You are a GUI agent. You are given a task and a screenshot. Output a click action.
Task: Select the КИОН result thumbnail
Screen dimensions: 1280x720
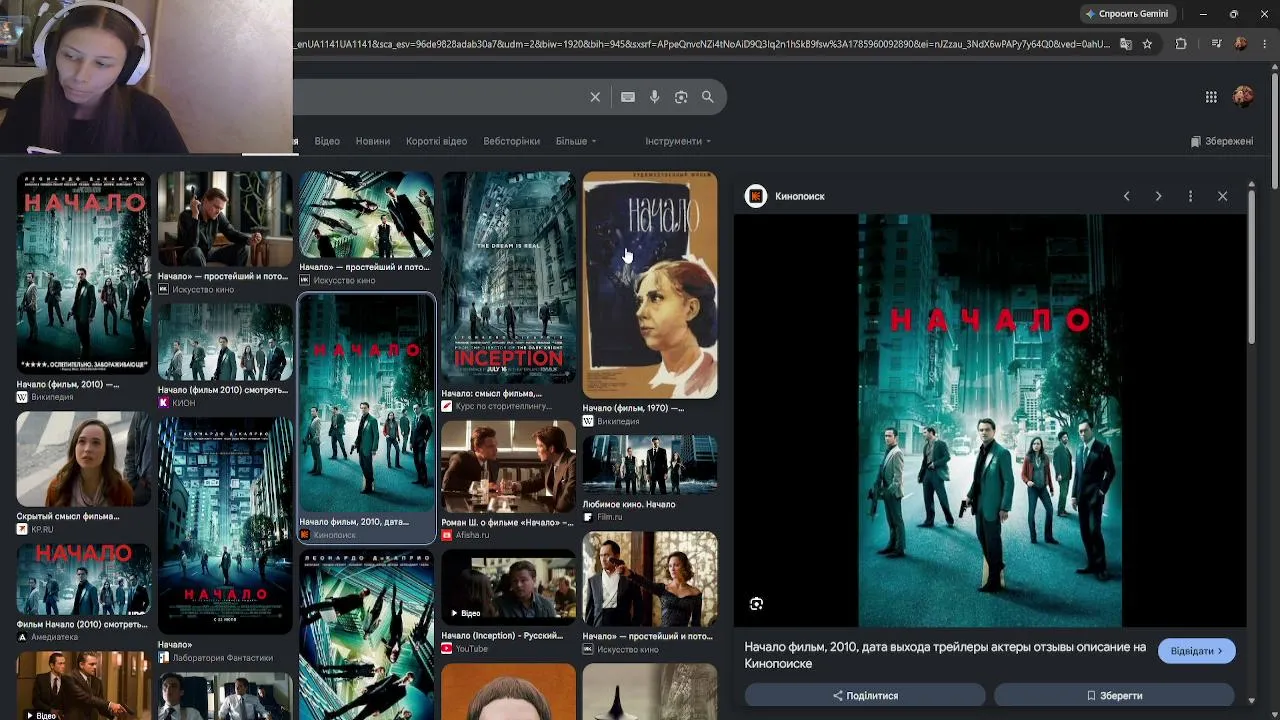[x=225, y=343]
